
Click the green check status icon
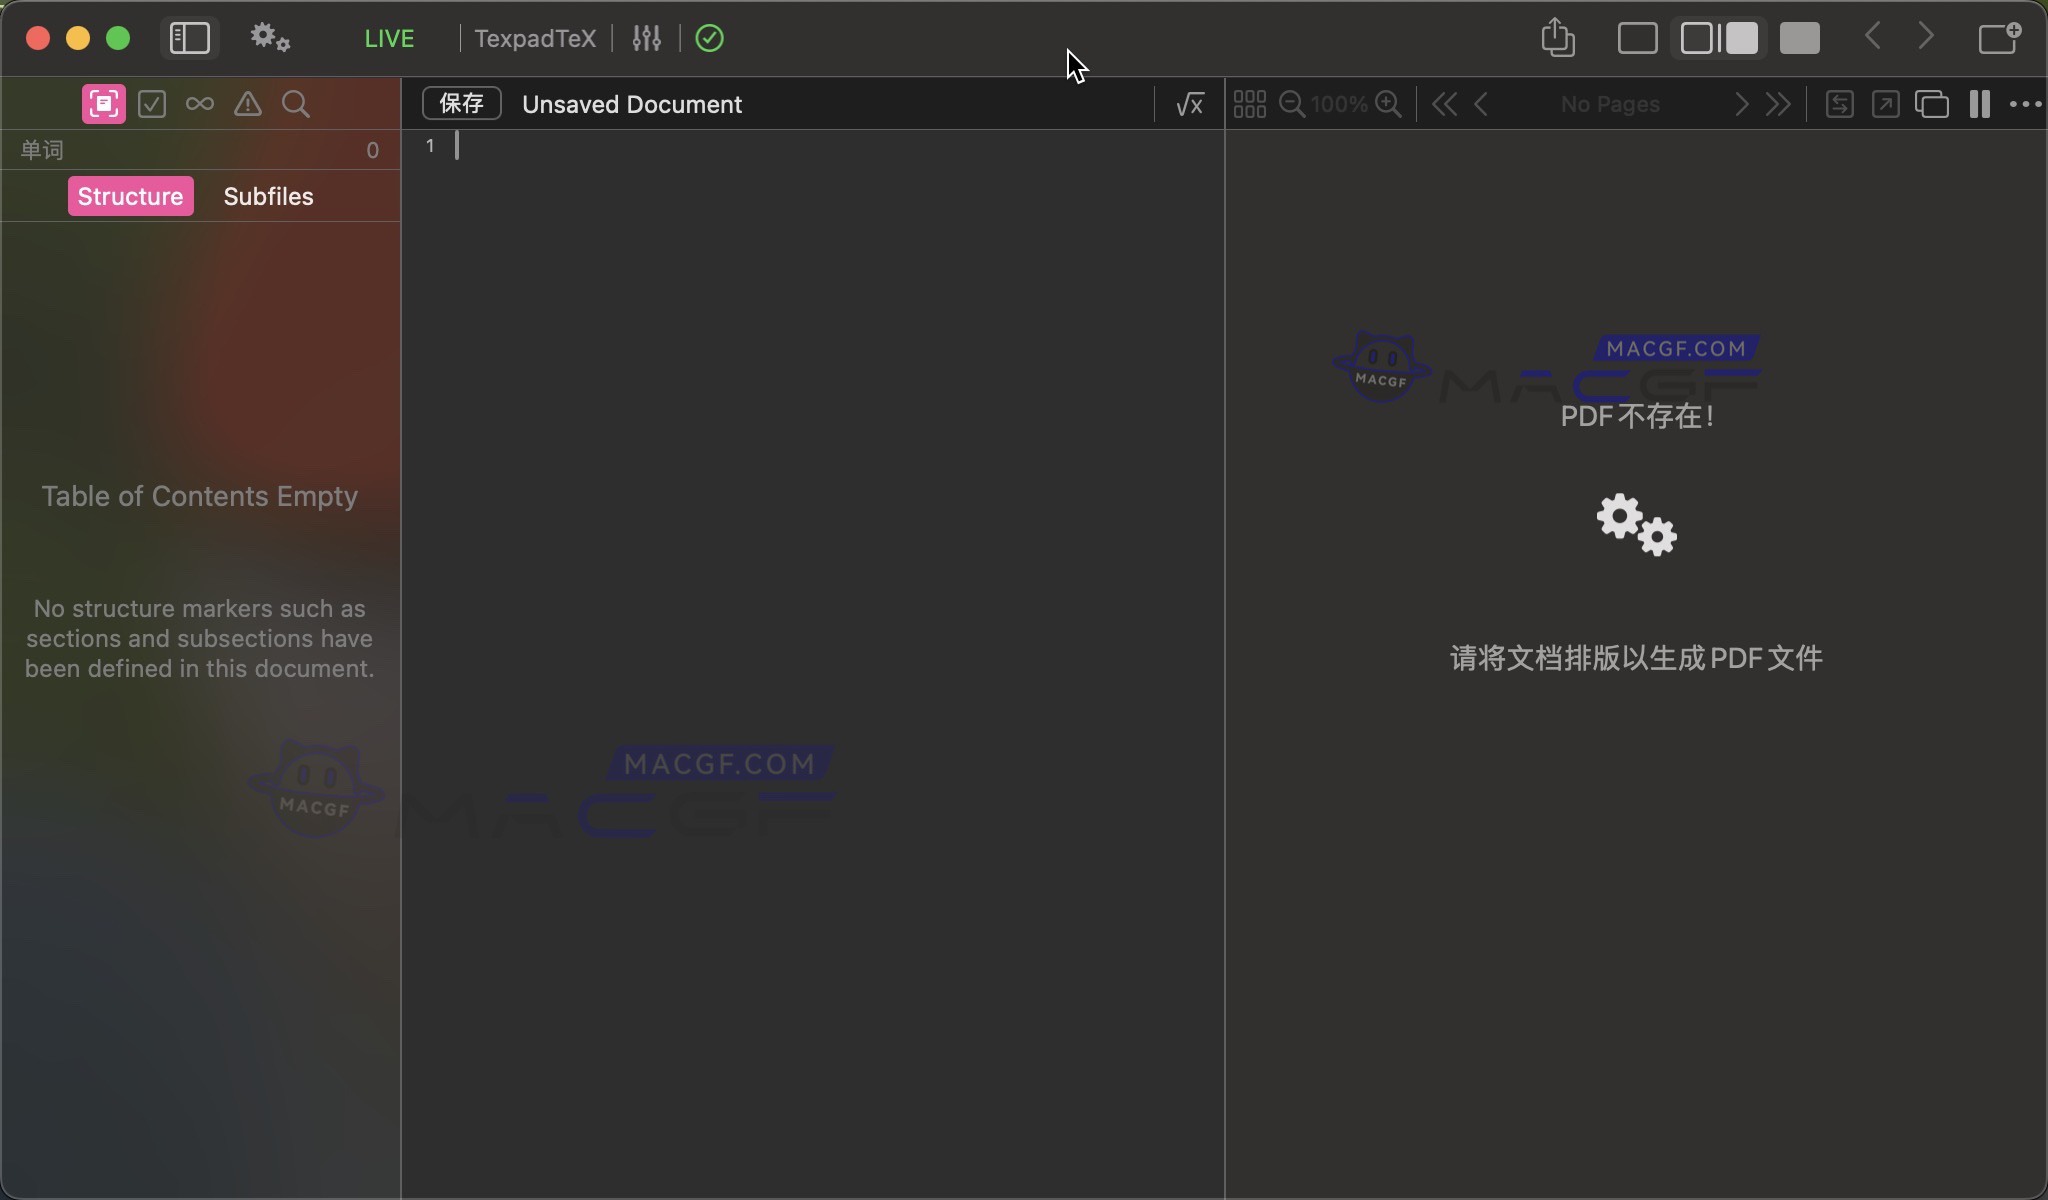coord(709,38)
